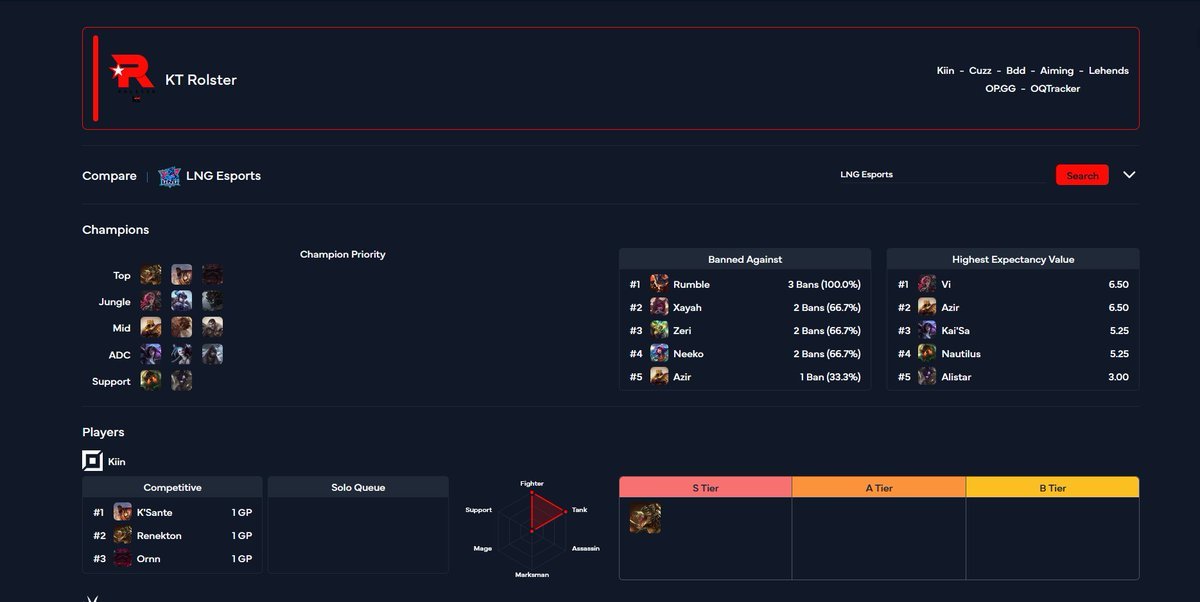
Task: Open the OP.GG link
Action: (x=999, y=89)
